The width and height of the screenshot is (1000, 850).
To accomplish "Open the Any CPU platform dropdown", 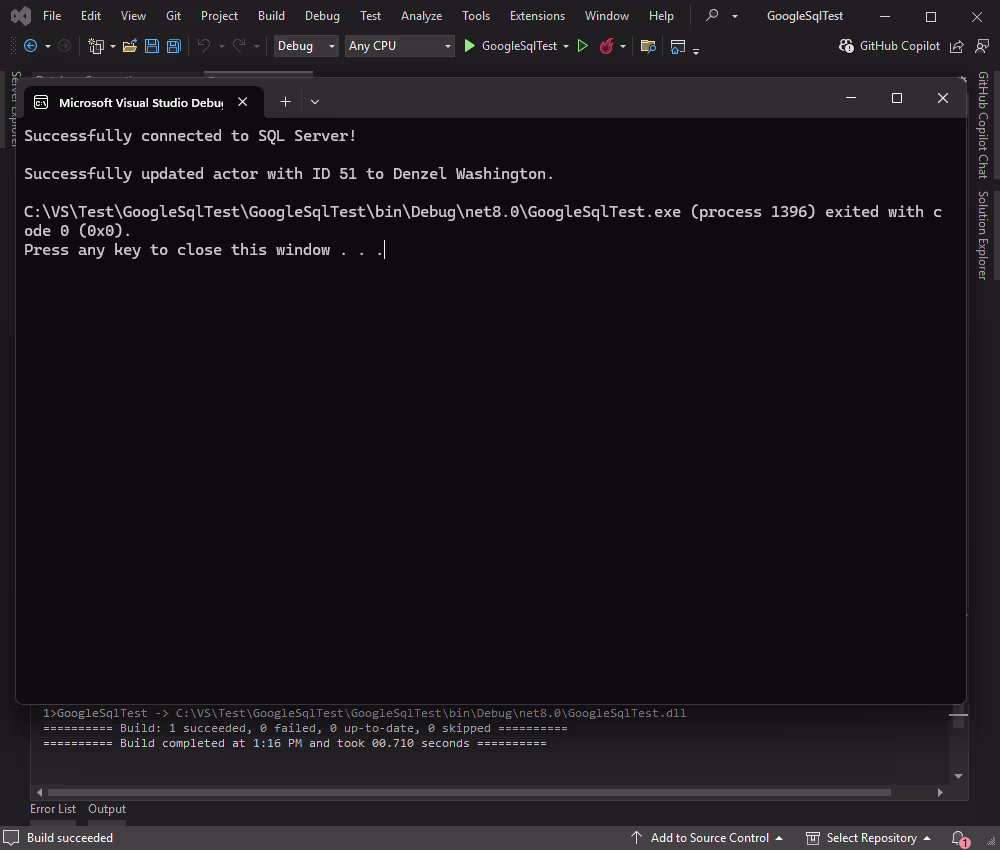I will (398, 46).
